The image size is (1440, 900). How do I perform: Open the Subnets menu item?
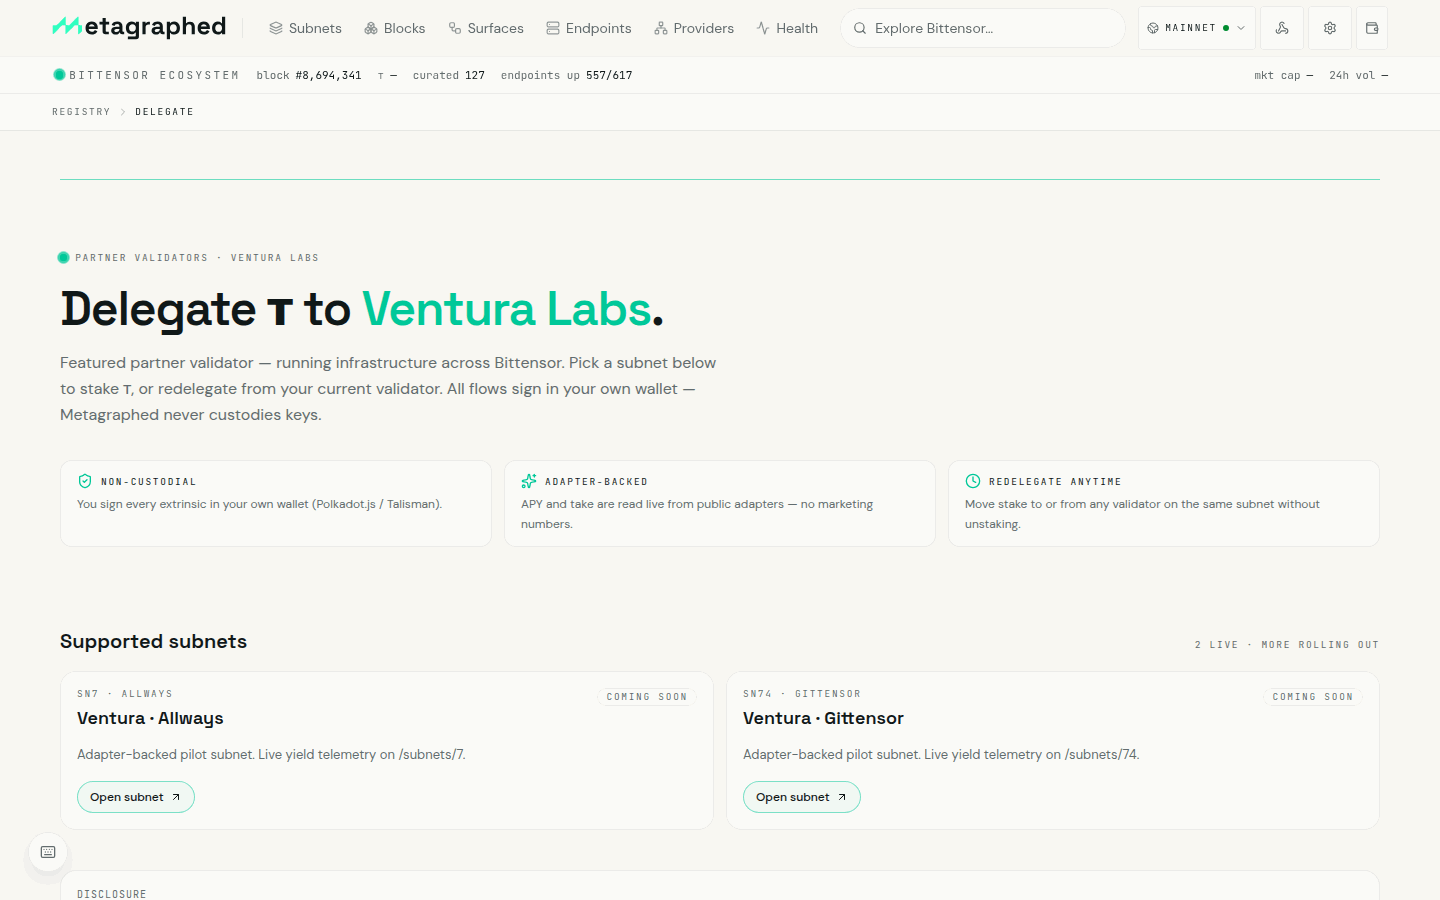[305, 28]
